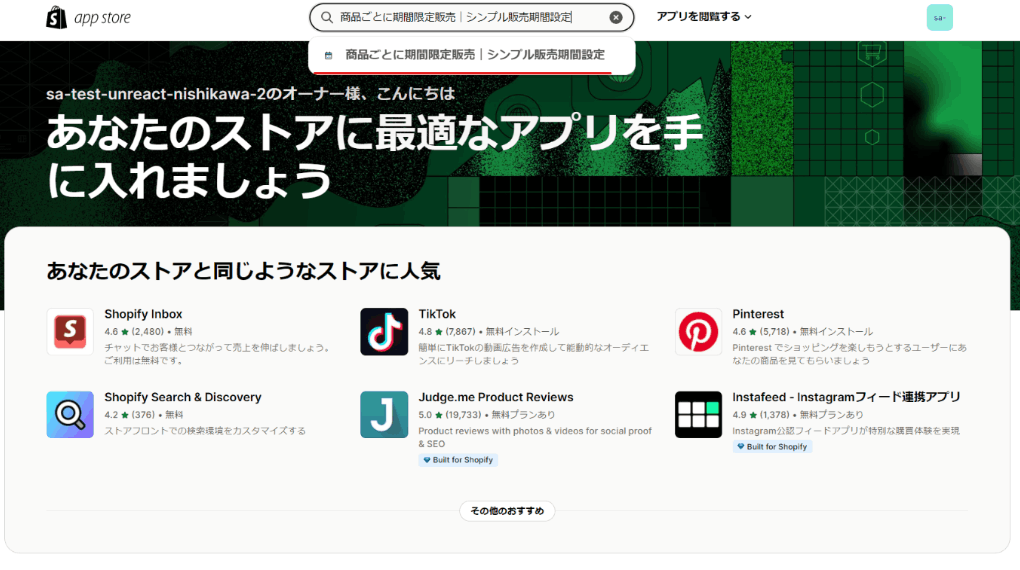Open Instafeed Instagram feed title link
The image size is (1020, 570).
(x=846, y=397)
